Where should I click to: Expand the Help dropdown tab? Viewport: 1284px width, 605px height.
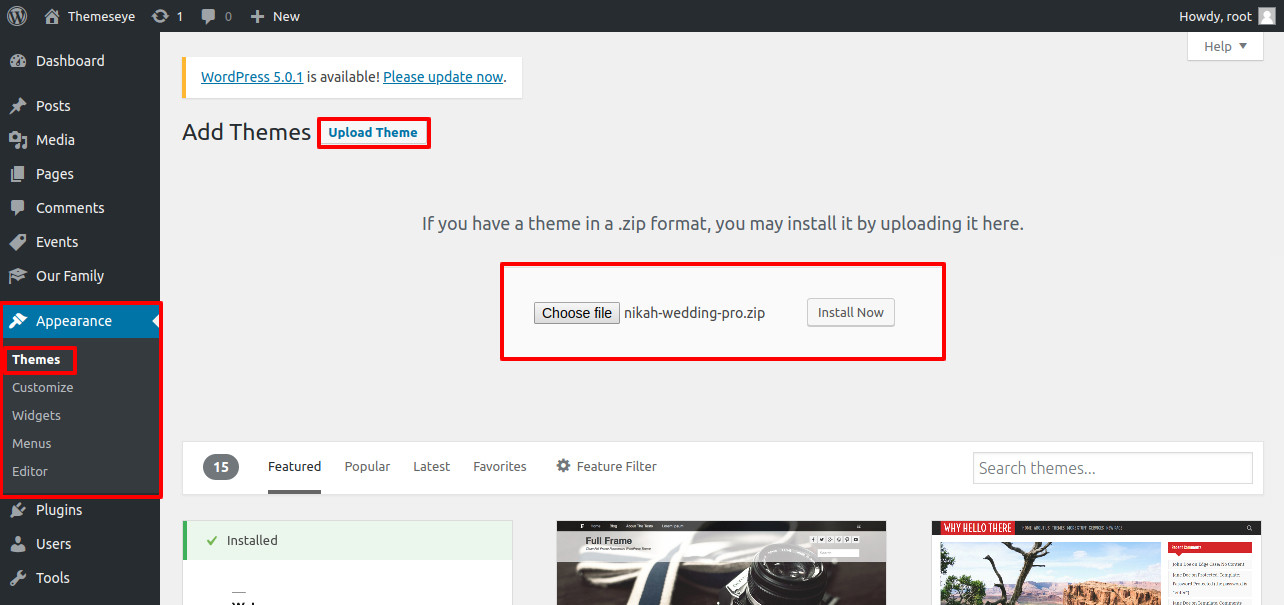(1225, 46)
